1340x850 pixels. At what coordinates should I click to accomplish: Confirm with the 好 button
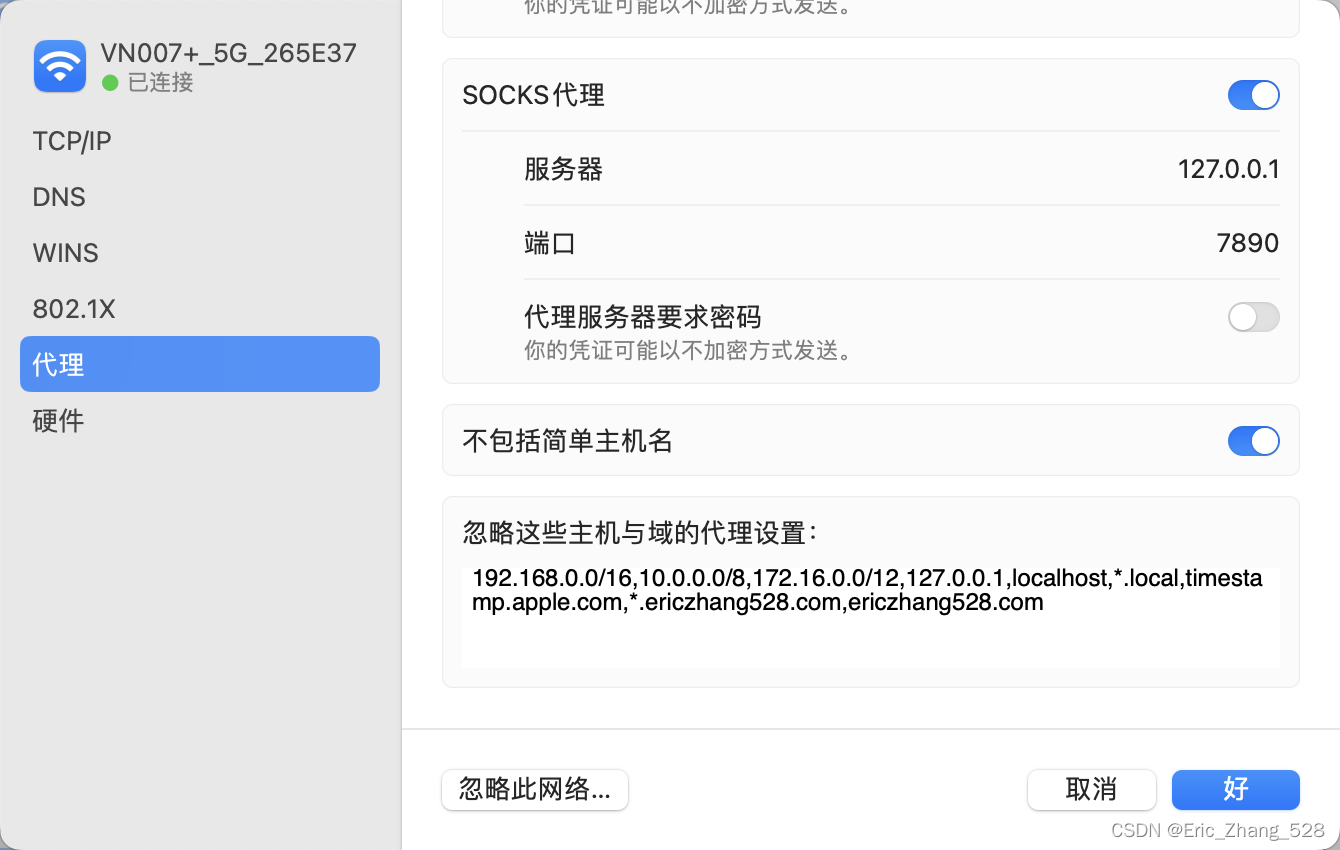pyautogui.click(x=1235, y=790)
